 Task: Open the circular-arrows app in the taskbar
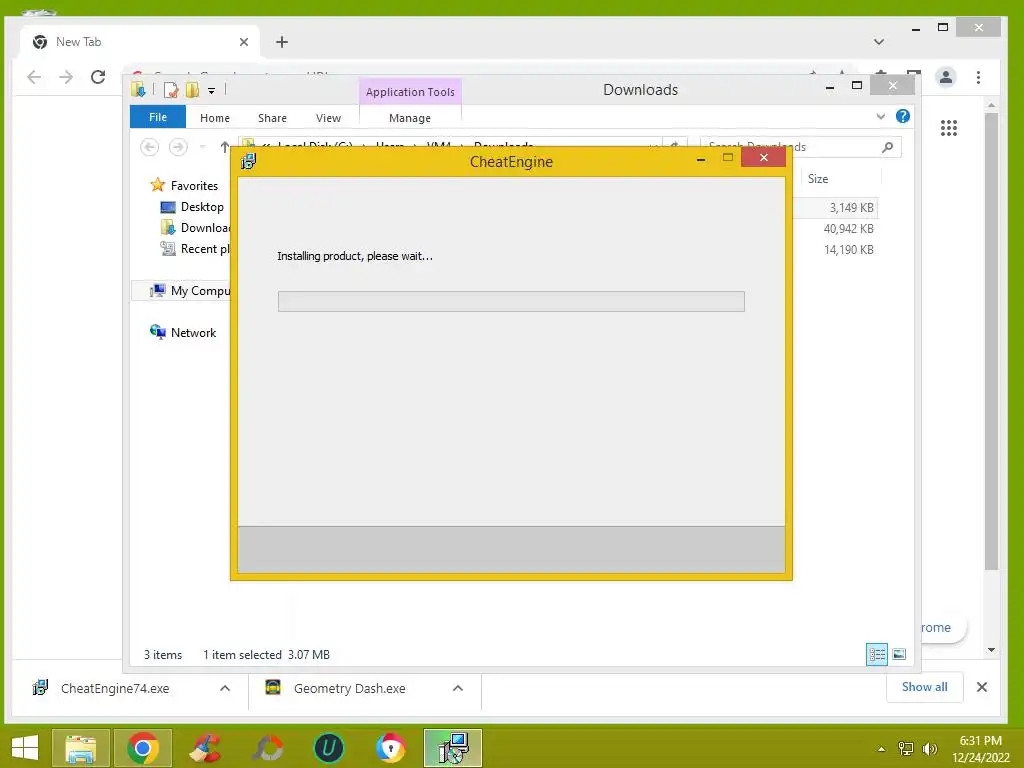coord(268,748)
